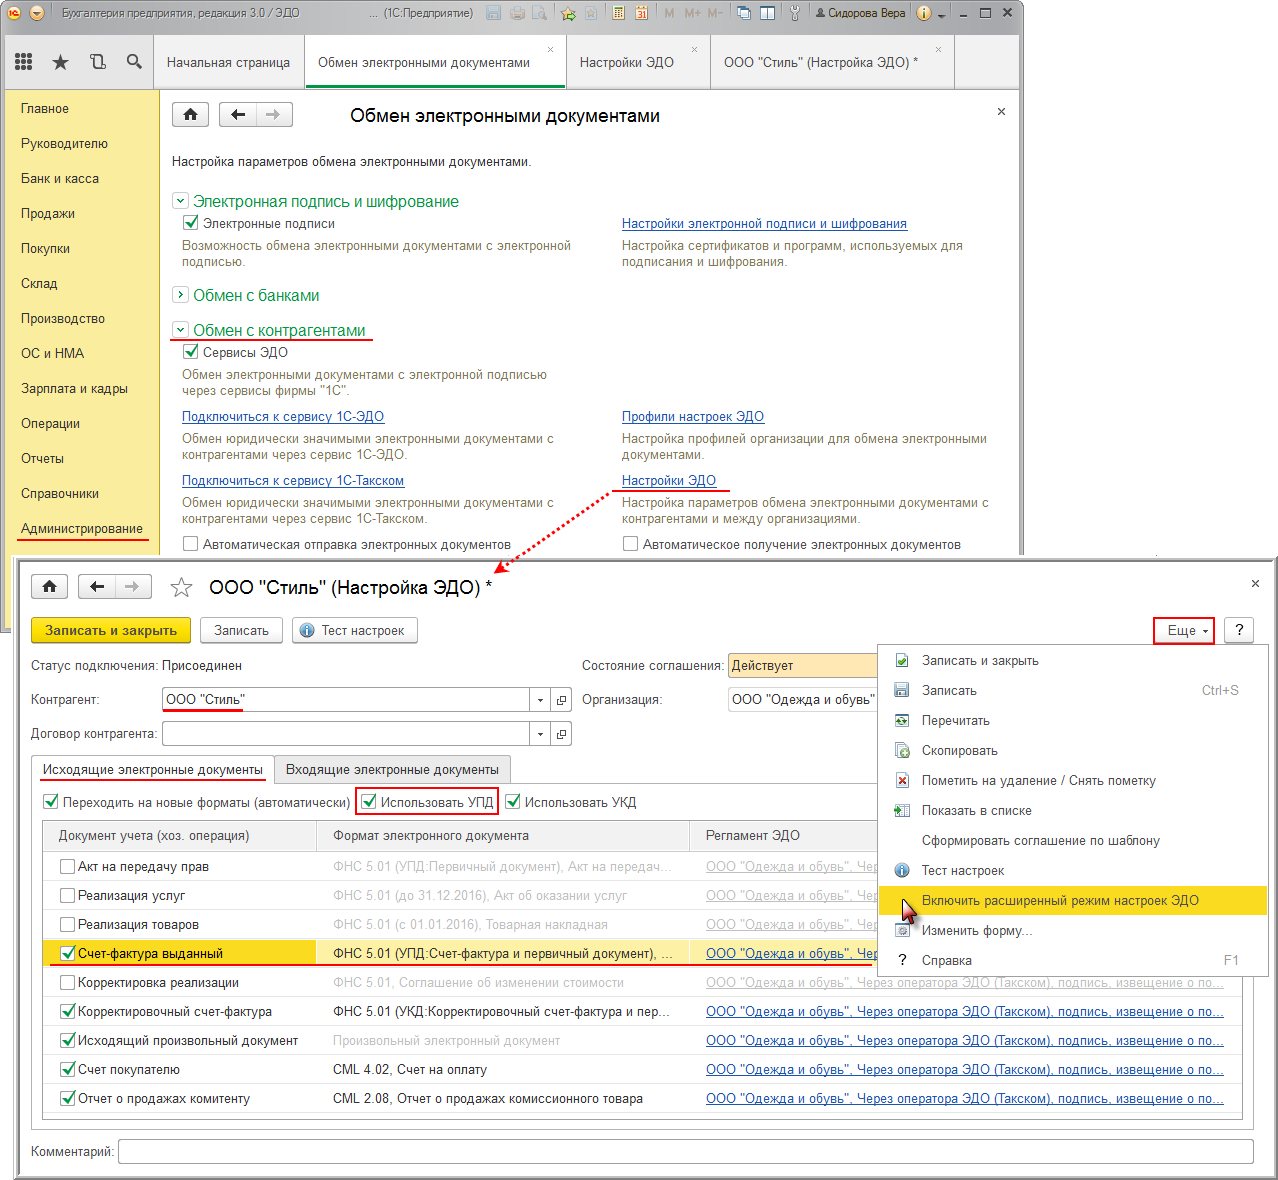Toggle Использовать УПД checkbox

369,802
